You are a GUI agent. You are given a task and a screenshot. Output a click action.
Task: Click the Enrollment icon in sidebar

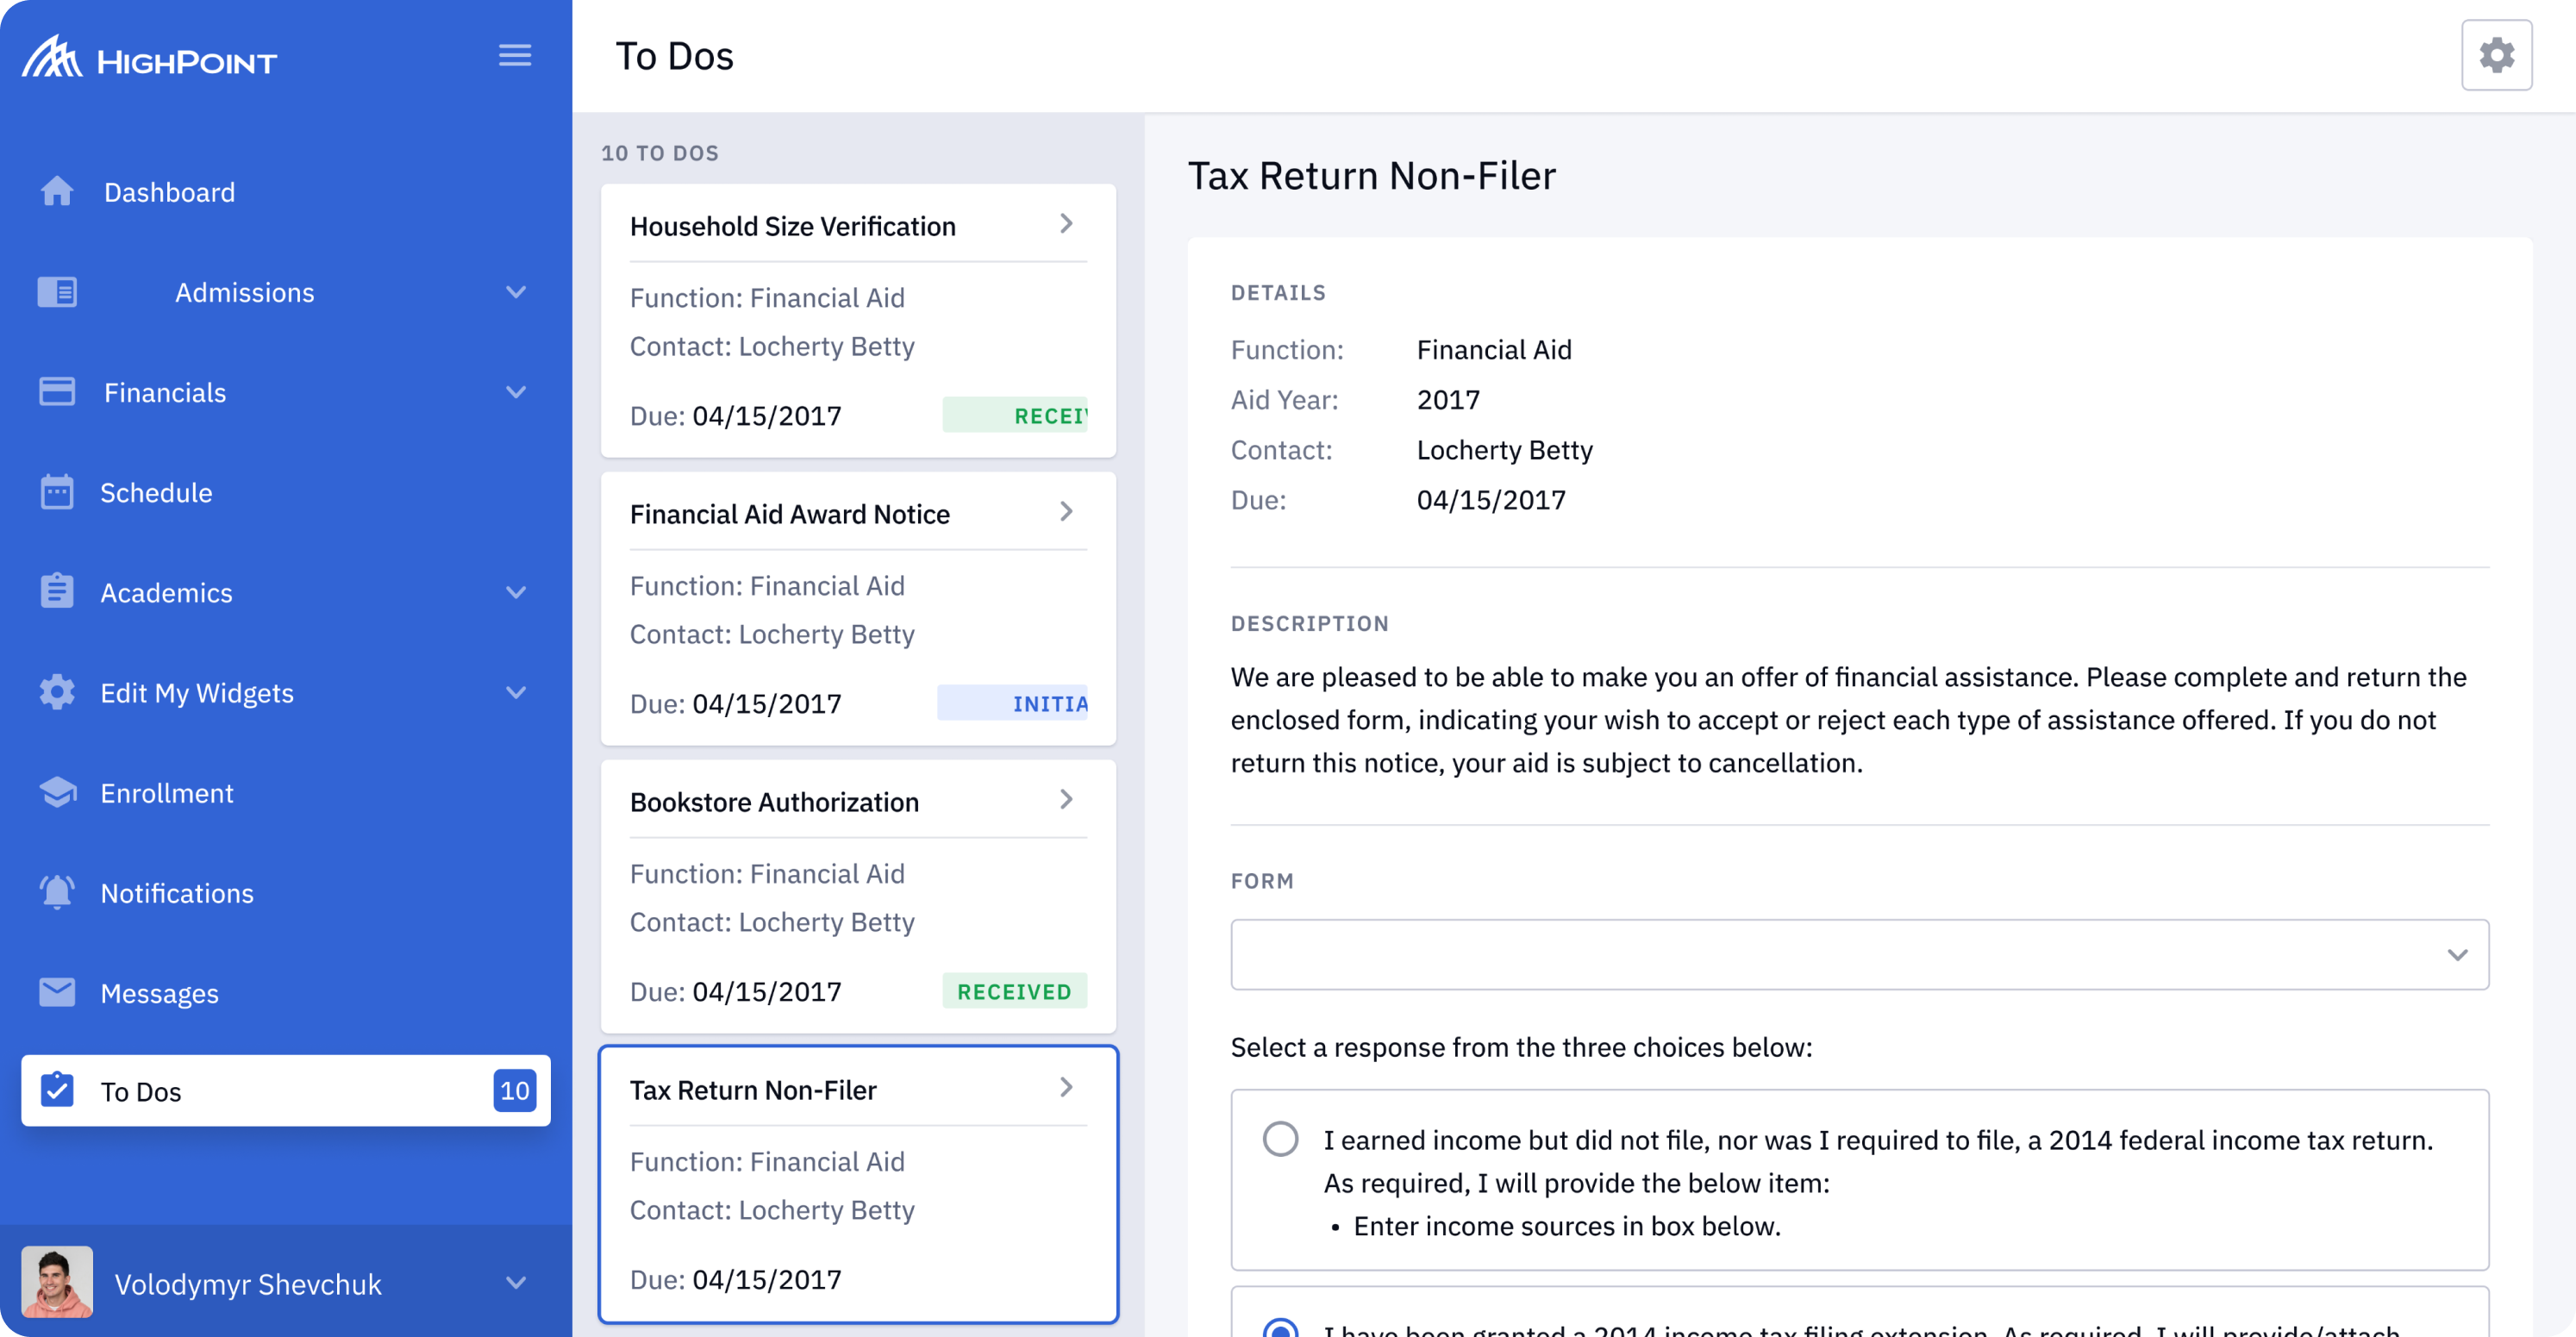[x=57, y=792]
